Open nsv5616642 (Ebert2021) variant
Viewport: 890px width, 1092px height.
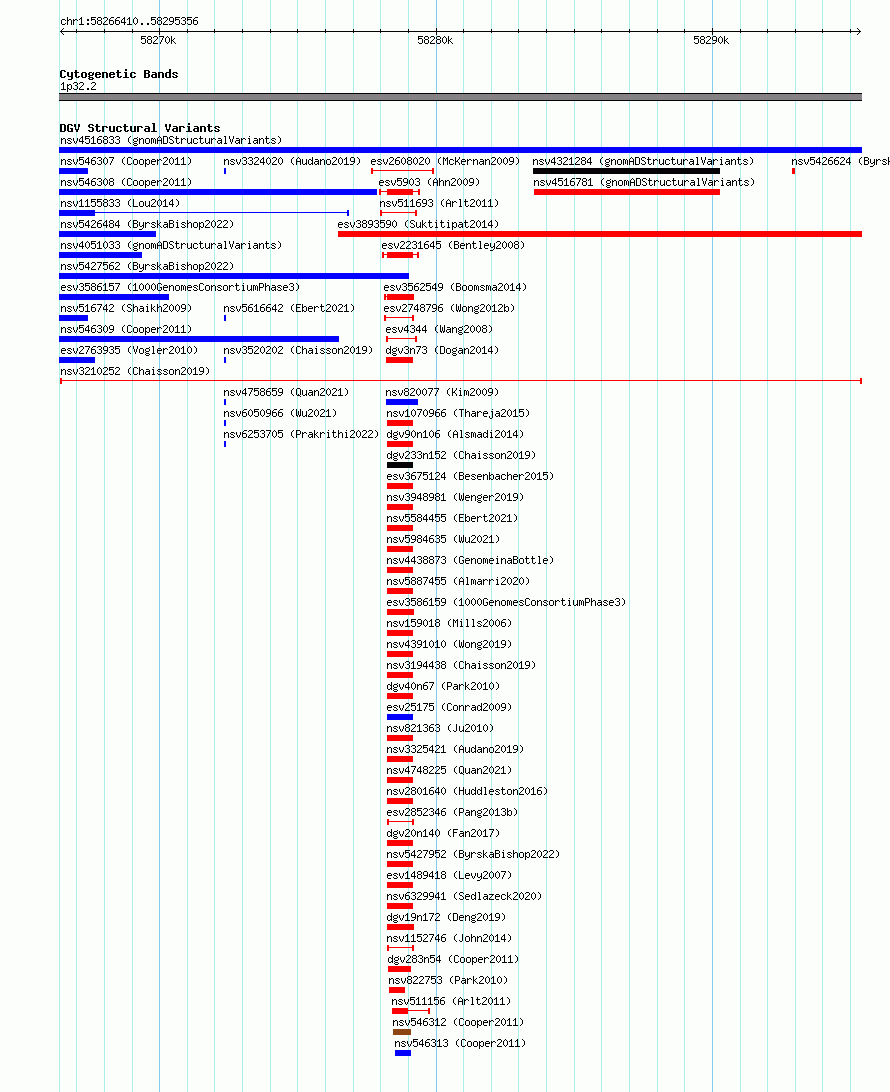(289, 307)
